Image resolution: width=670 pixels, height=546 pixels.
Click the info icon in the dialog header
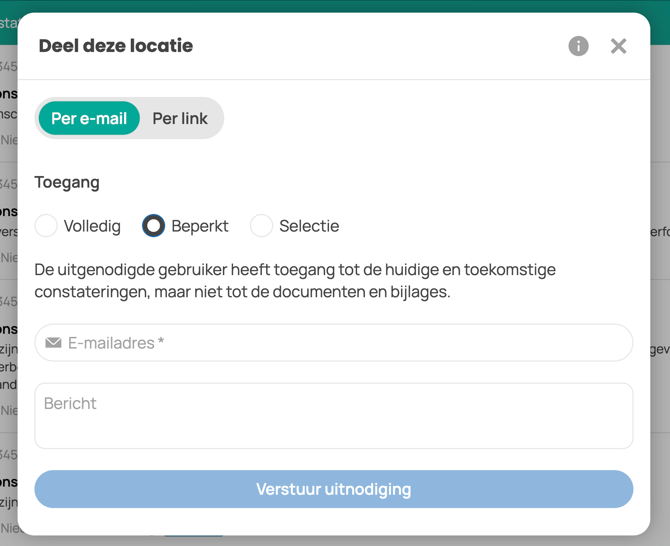tap(578, 46)
